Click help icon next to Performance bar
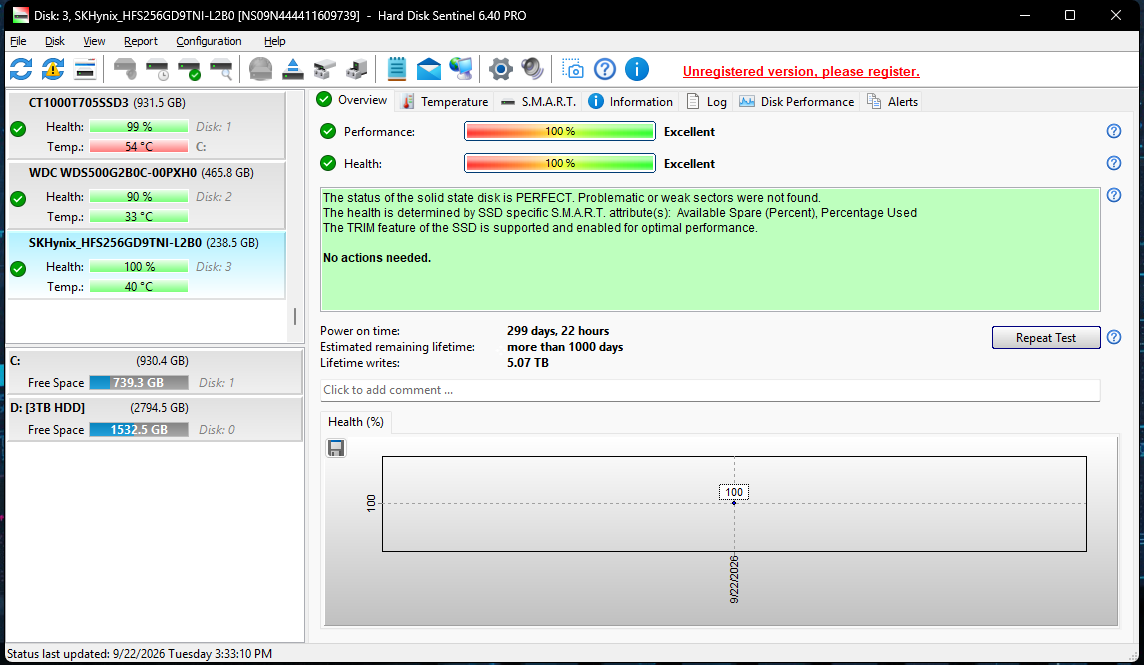Viewport: 1144px width, 665px height. coord(1113,131)
